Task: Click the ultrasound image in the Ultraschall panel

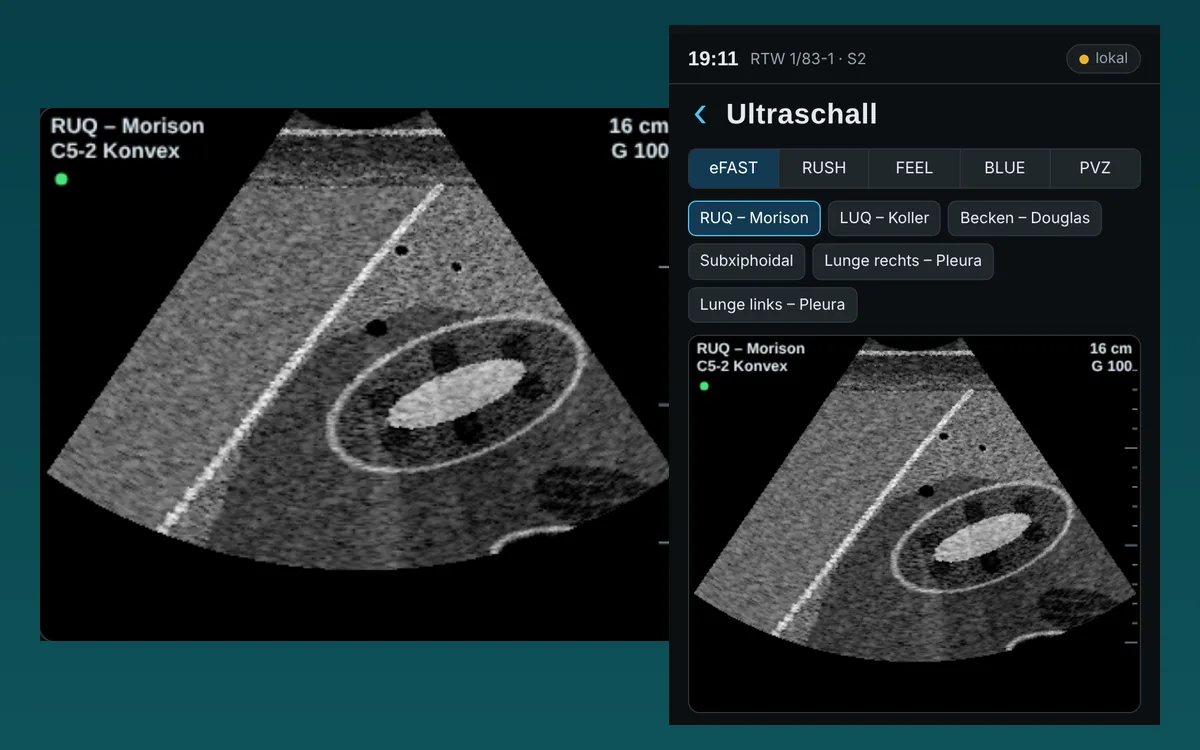Action: (914, 524)
